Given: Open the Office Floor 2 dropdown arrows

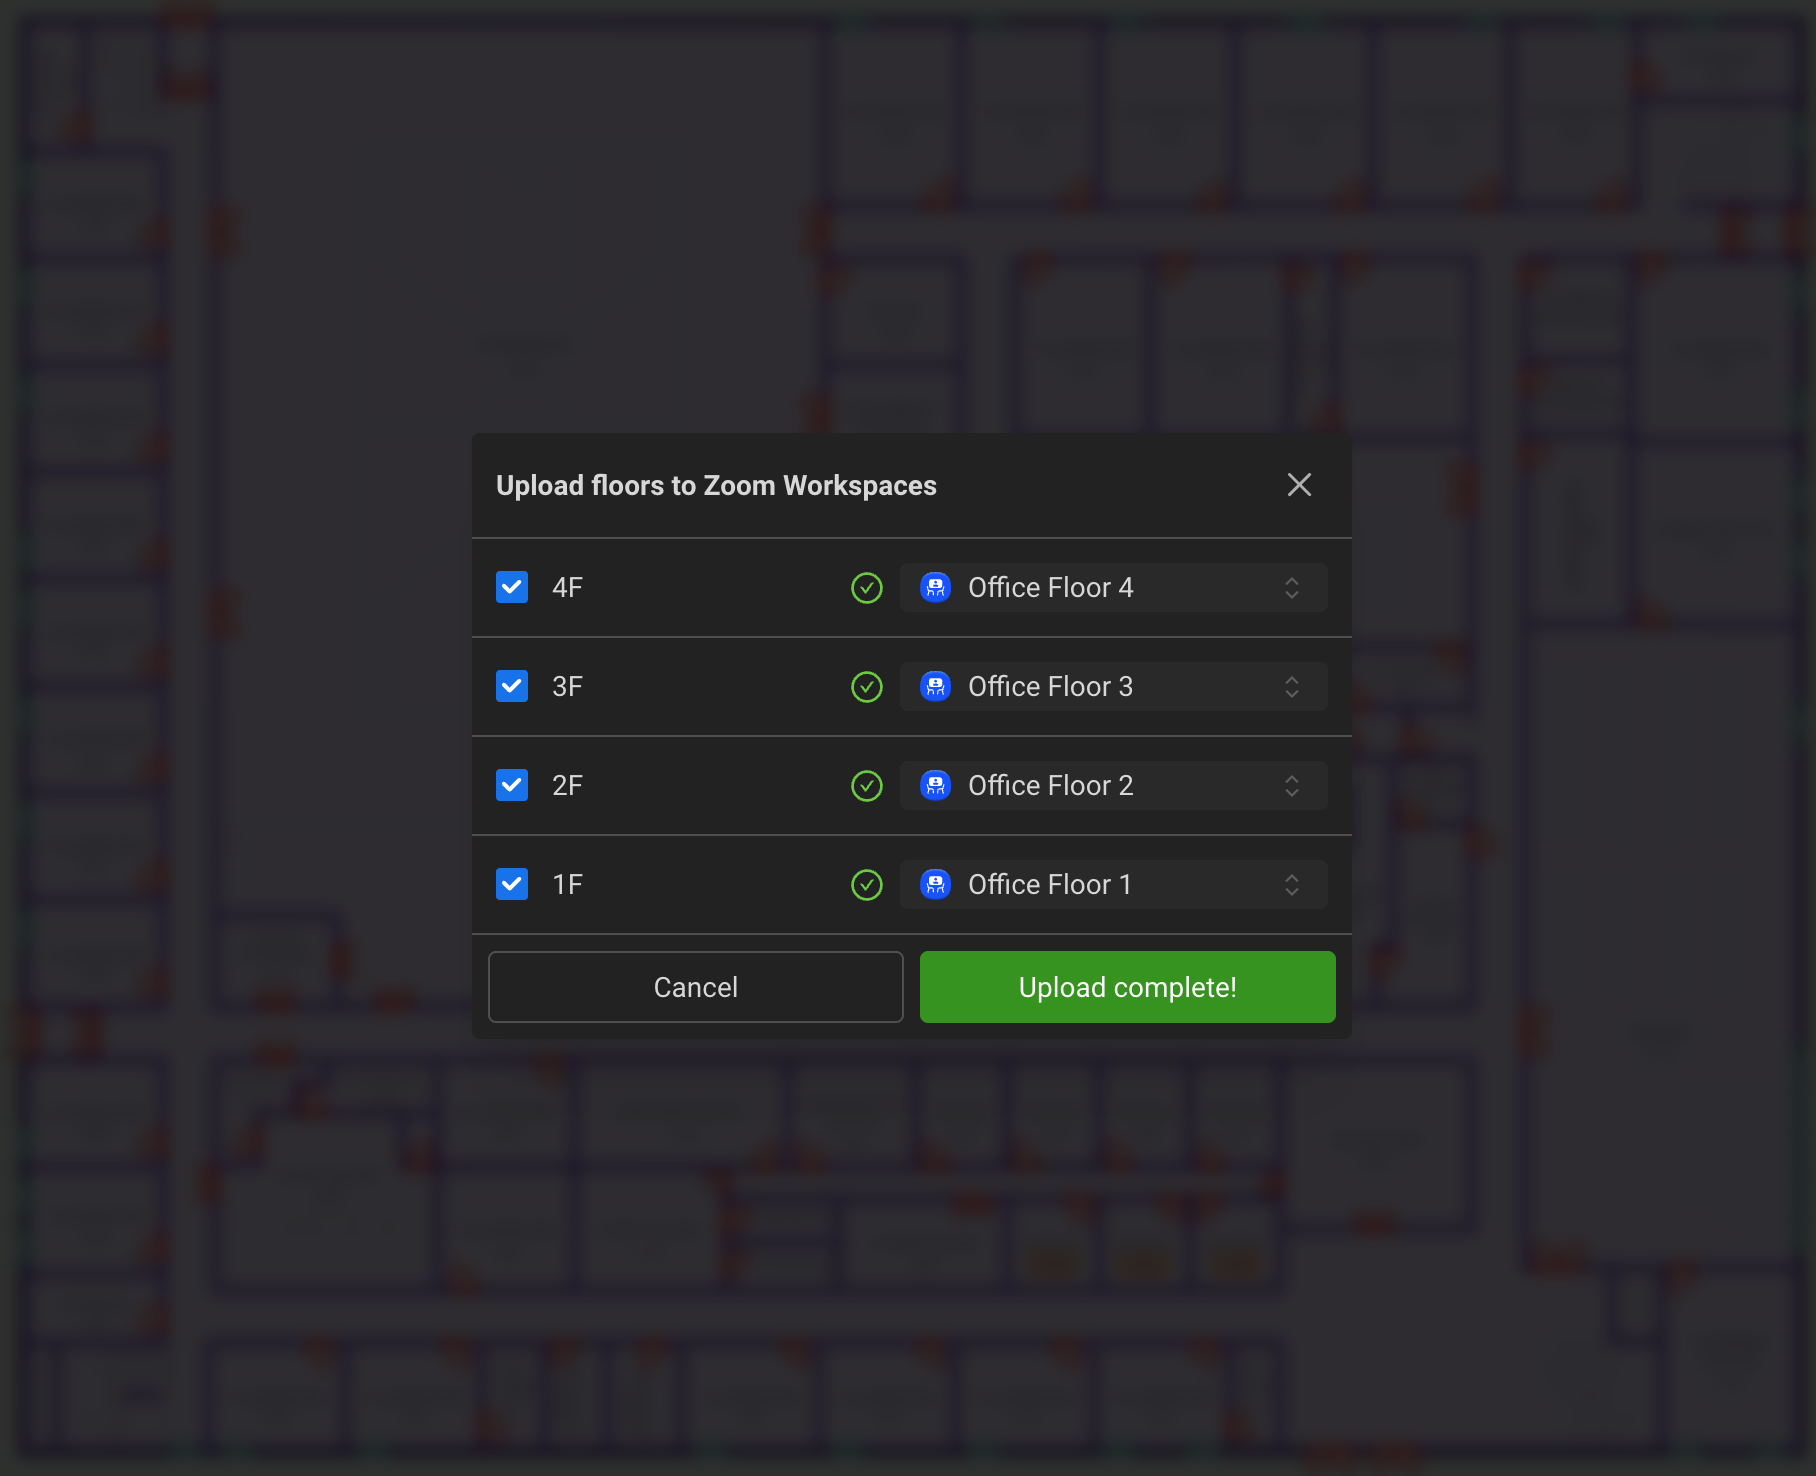Looking at the screenshot, I should pos(1291,786).
